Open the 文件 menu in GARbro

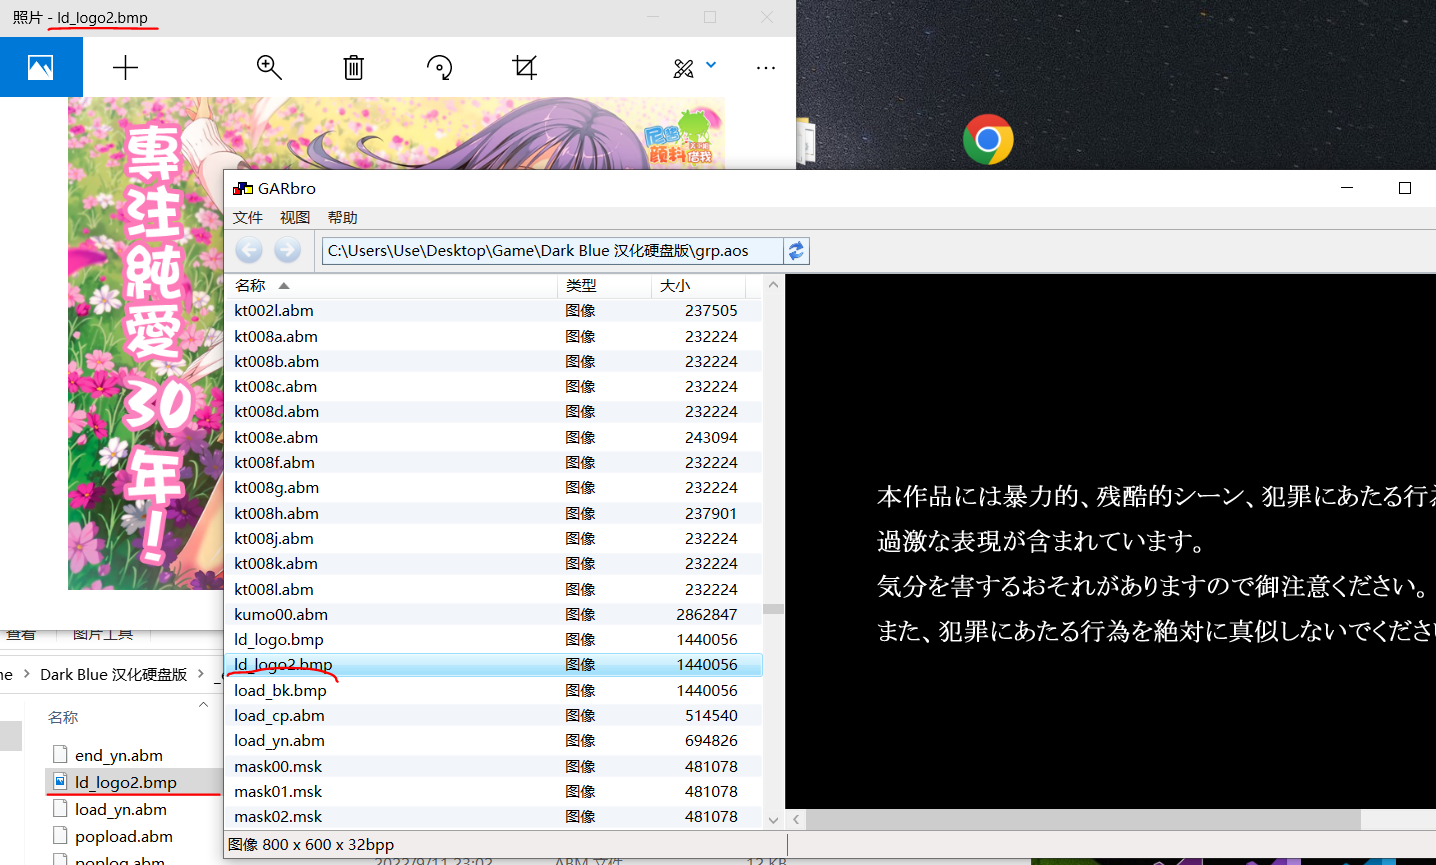(247, 217)
